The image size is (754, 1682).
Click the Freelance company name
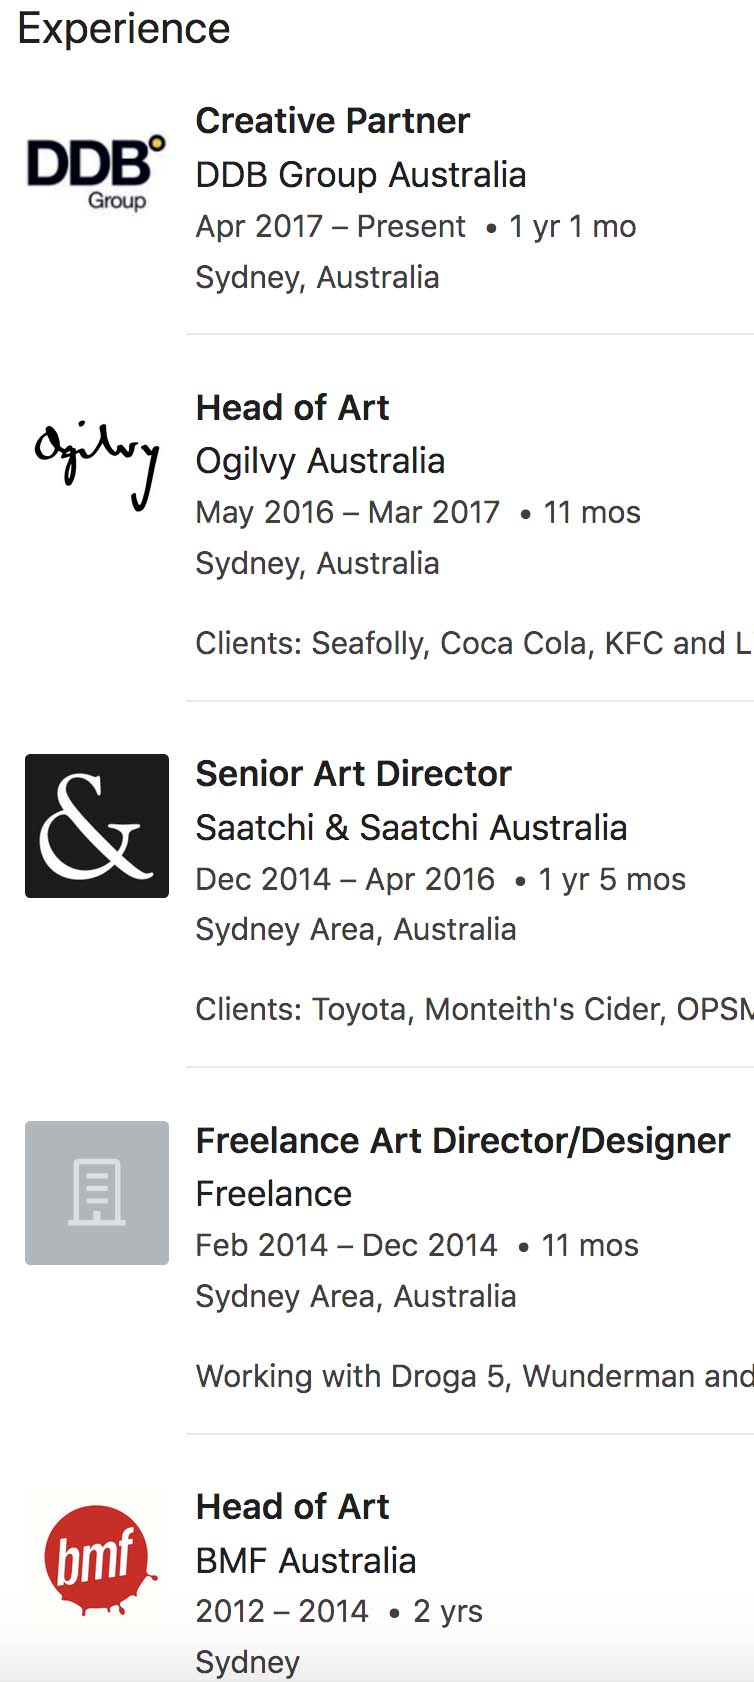click(x=274, y=1194)
